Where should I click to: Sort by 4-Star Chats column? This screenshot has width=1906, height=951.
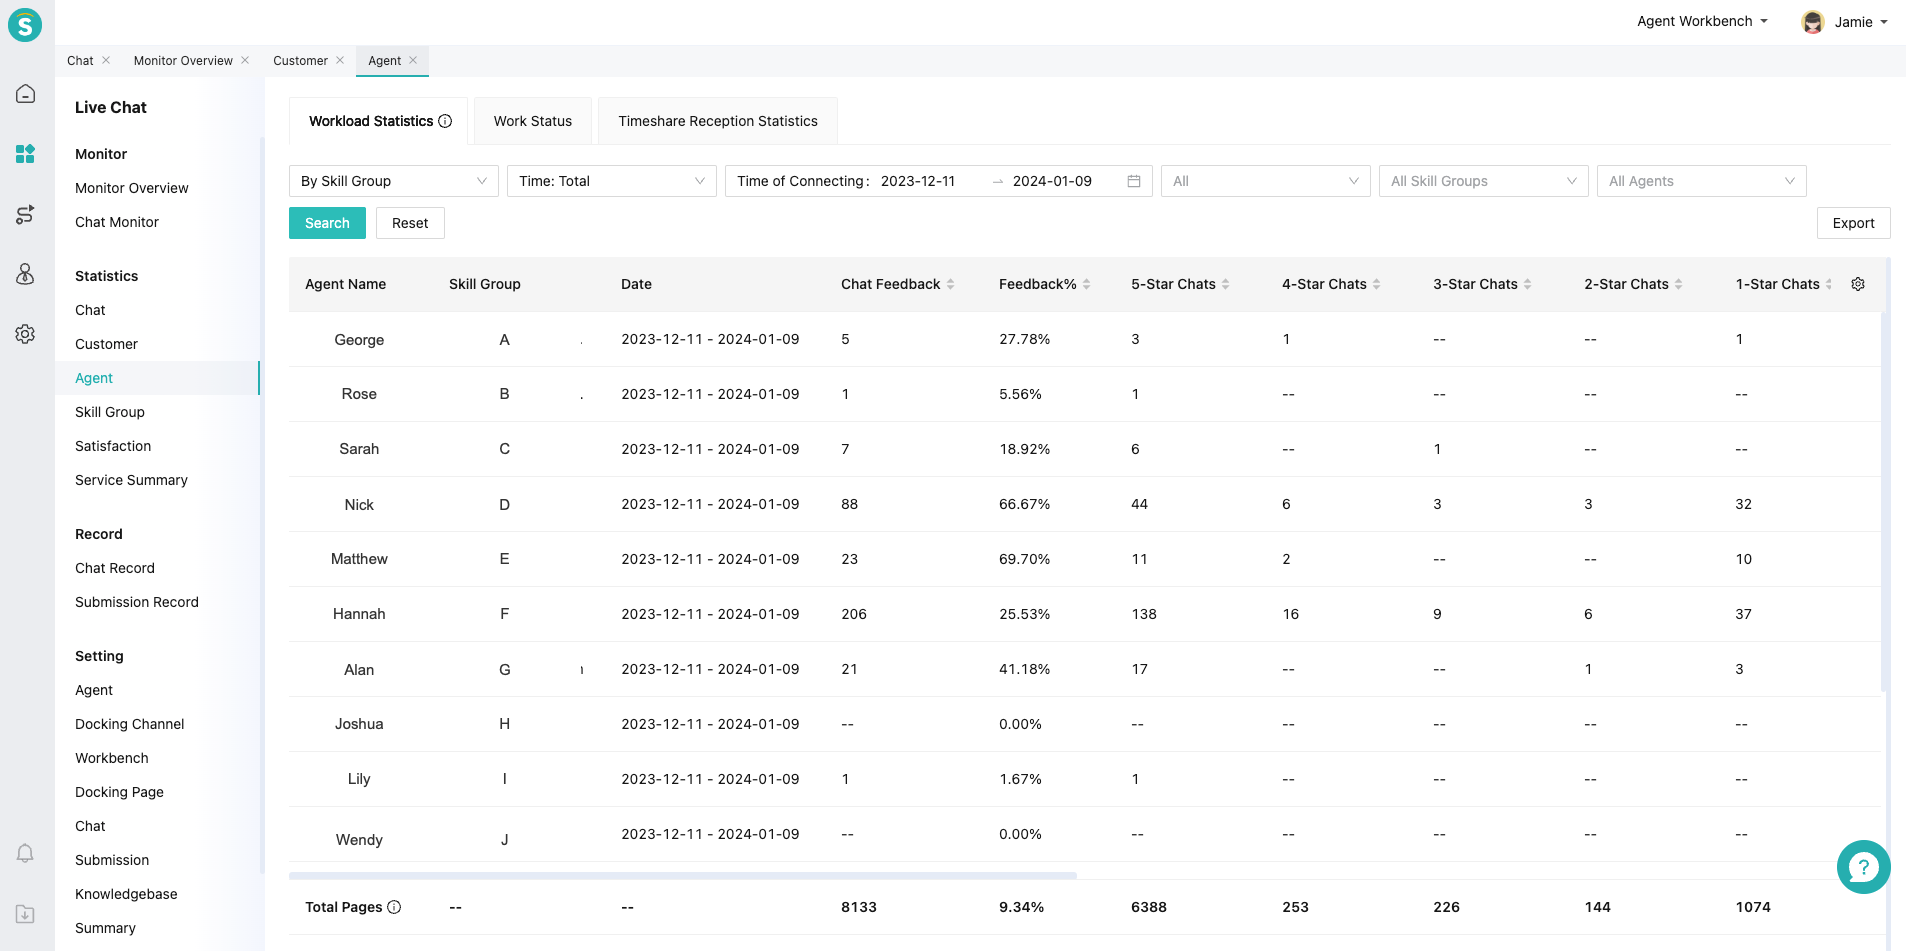(x=1376, y=284)
